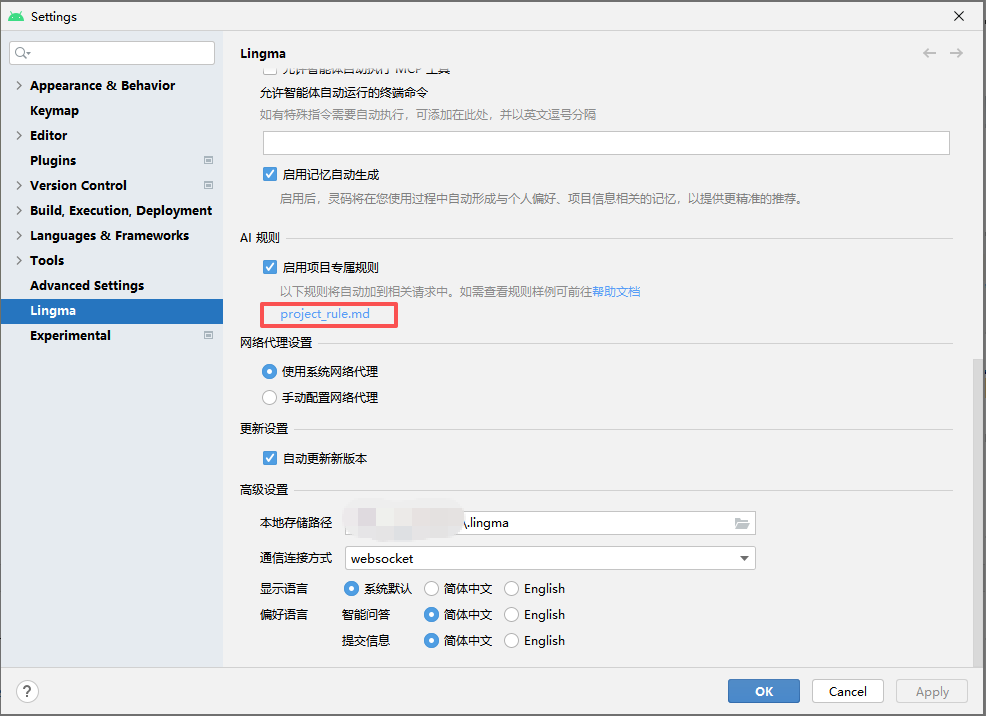Select English for 智能问答 language
986x716 pixels.
[511, 614]
